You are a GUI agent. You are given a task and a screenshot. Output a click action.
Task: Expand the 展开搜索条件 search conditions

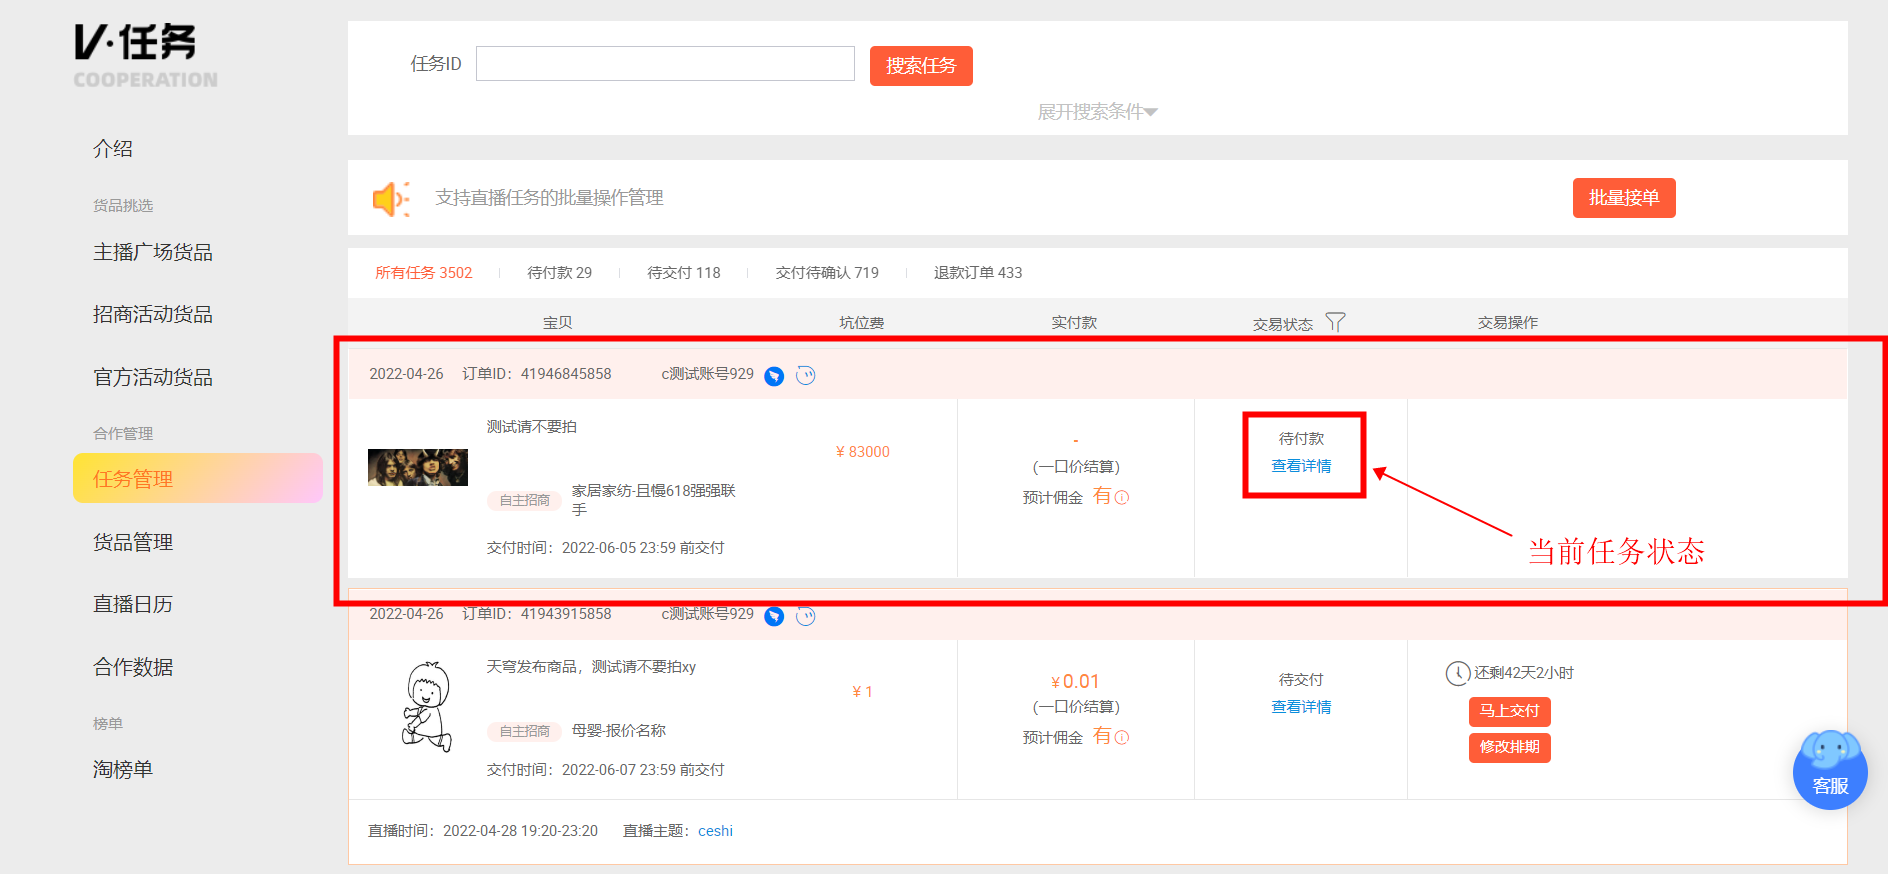[1097, 112]
